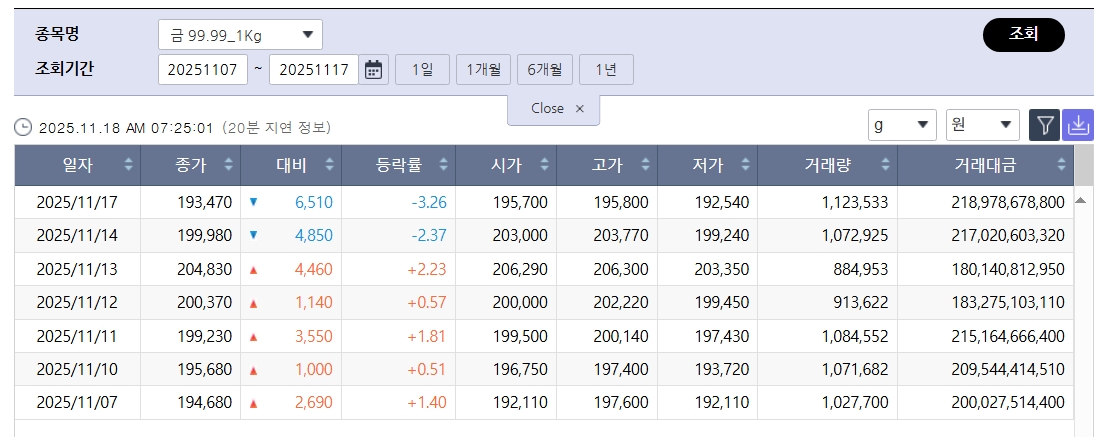
Task: Click the timestamp 2025.11.18 AM 07:25:01
Action: [126, 128]
